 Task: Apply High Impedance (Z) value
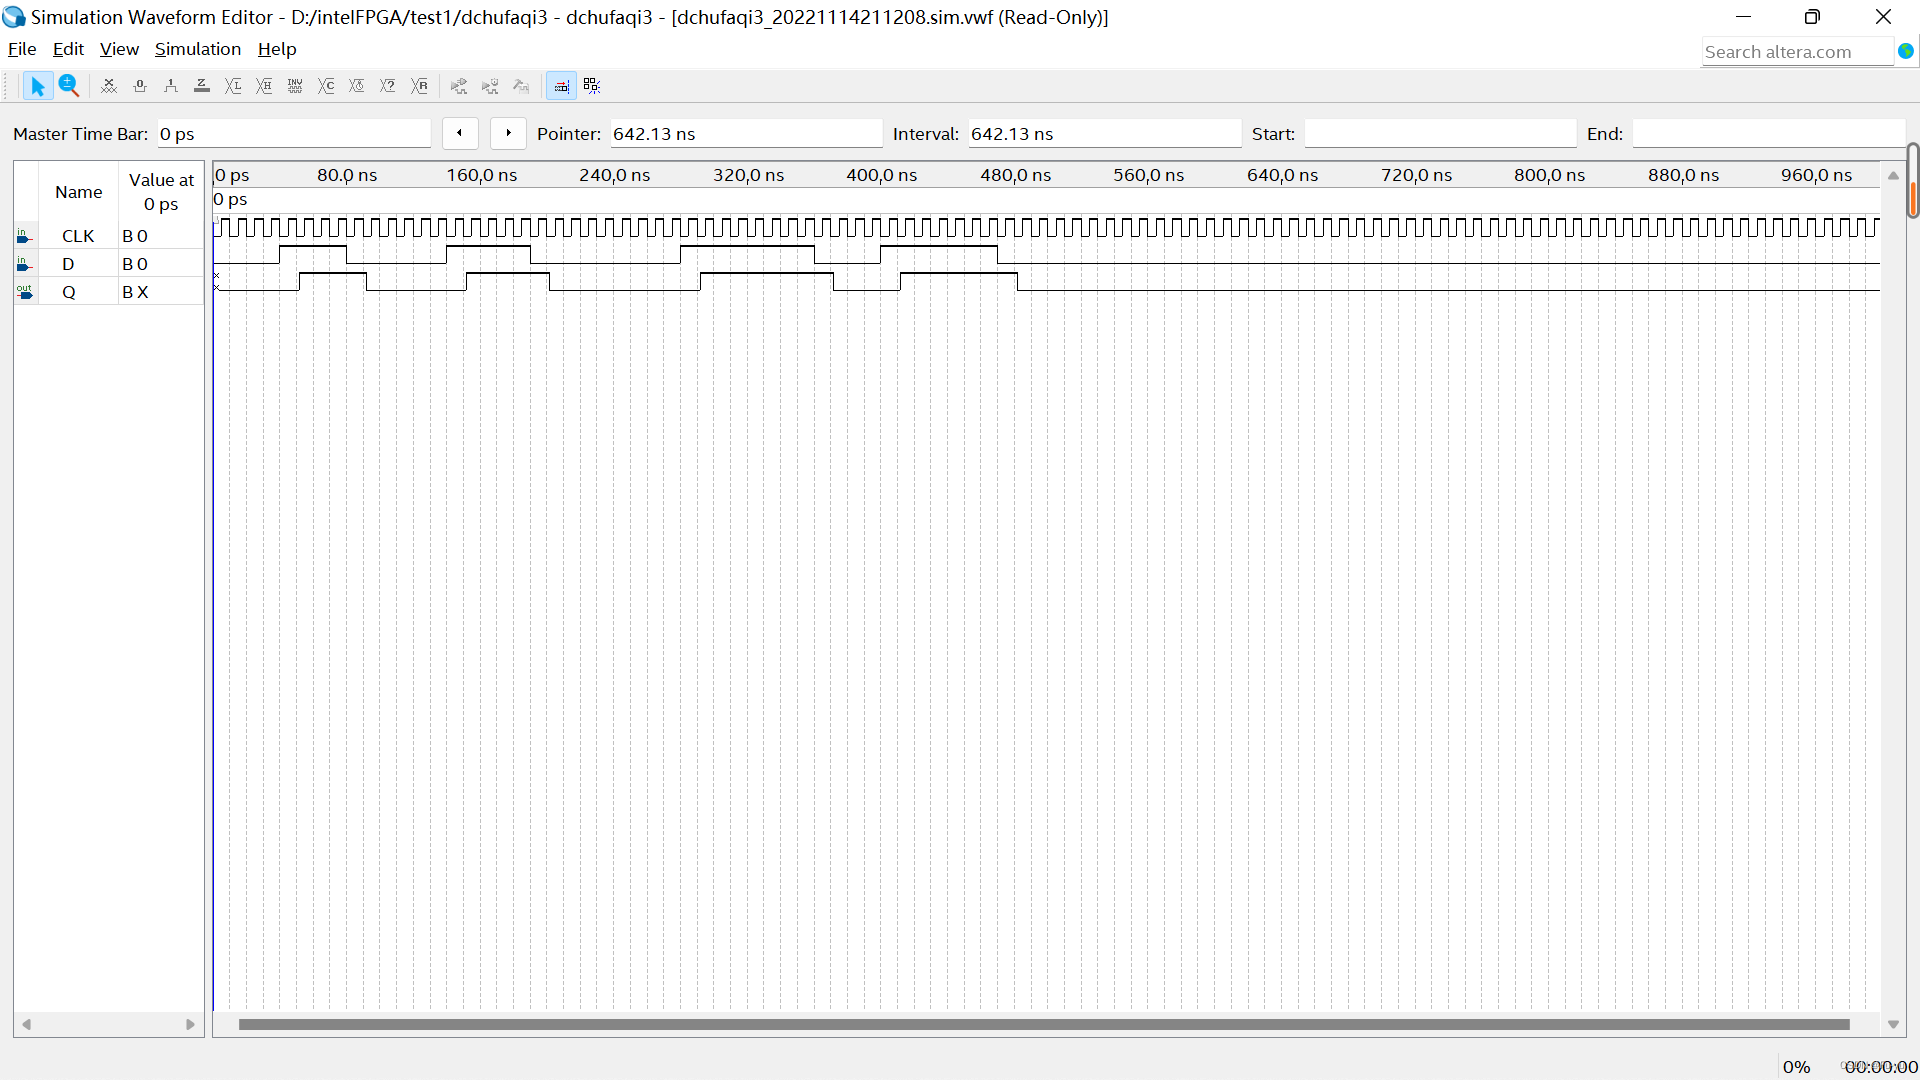coord(202,86)
